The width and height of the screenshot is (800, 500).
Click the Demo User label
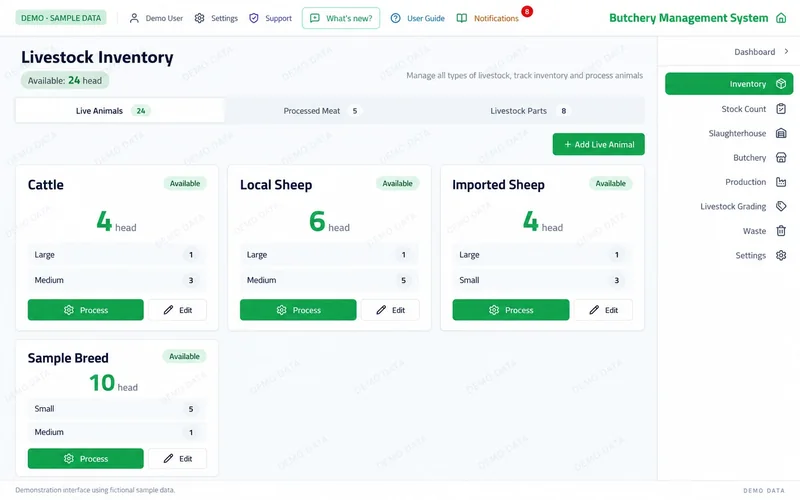point(164,18)
